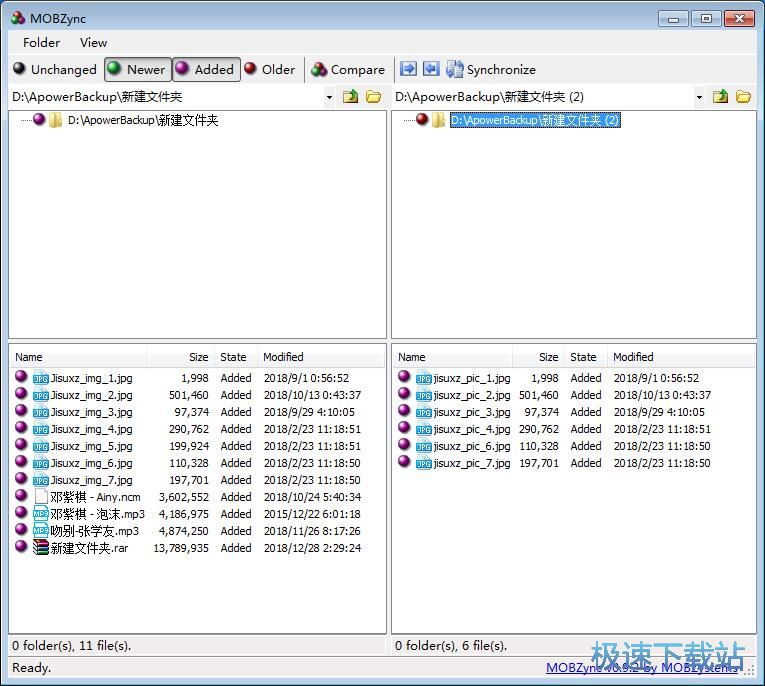Turn off the Added filter

coord(206,69)
